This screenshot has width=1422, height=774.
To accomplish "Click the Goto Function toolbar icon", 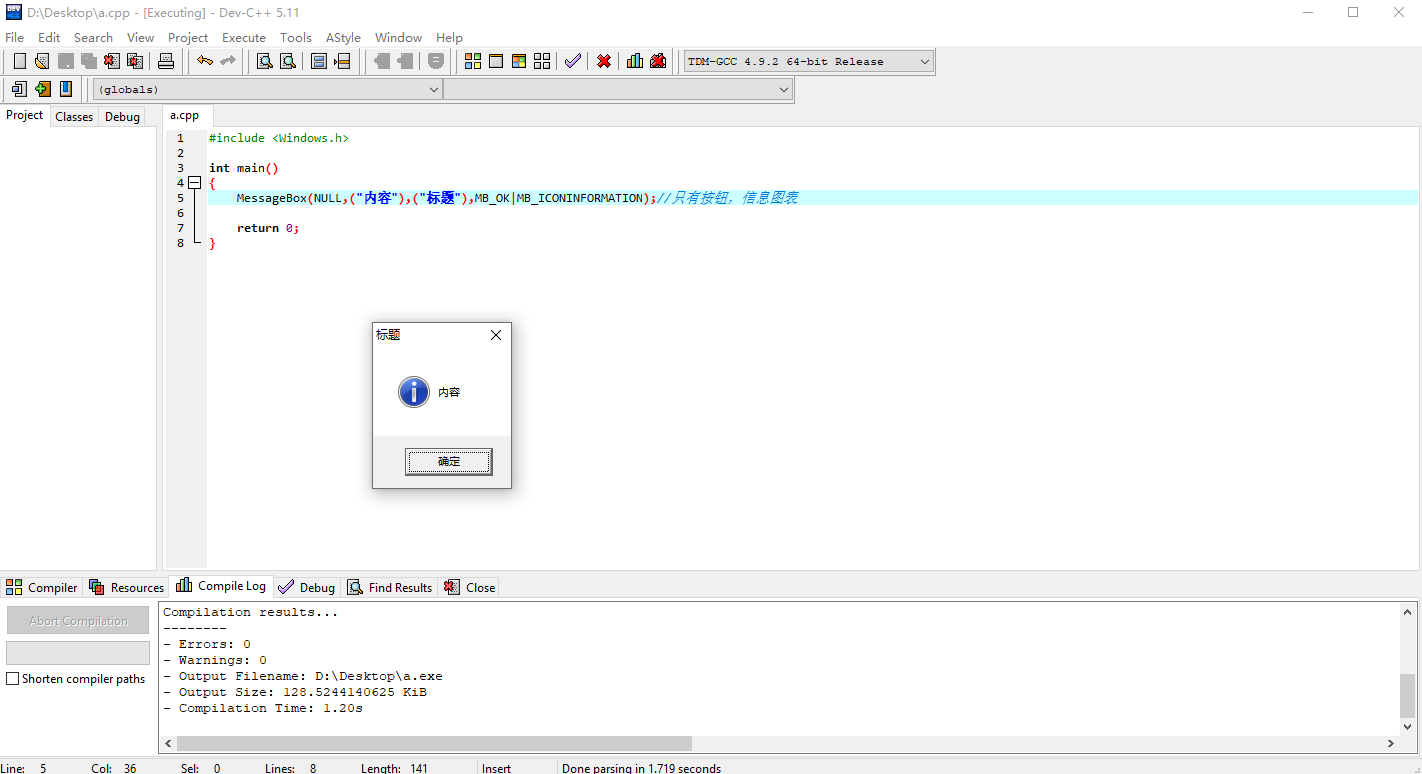I will point(319,61).
